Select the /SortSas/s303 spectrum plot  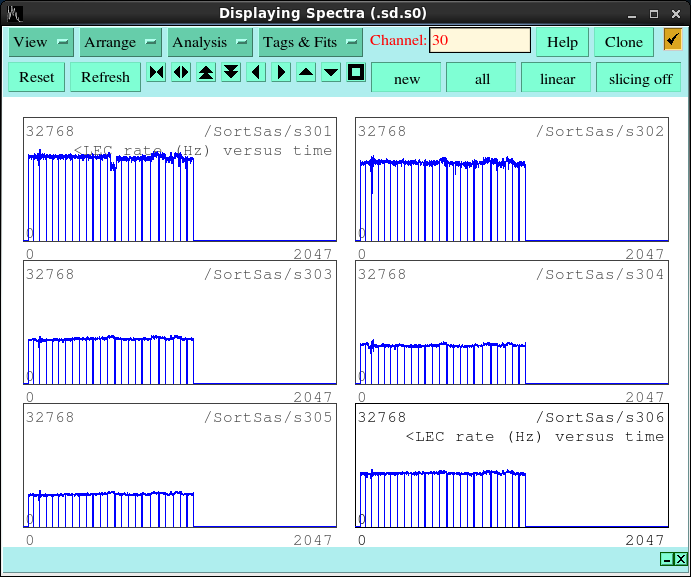tap(180, 322)
